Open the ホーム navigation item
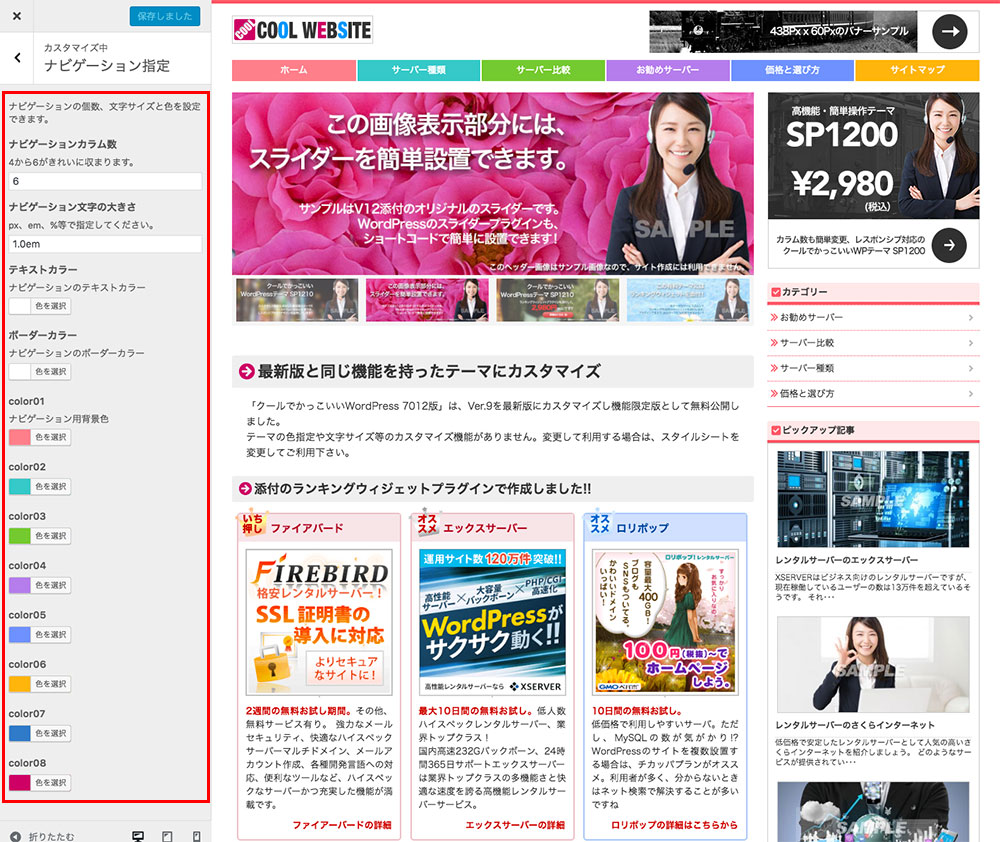Image resolution: width=1000 pixels, height=842 pixels. [x=293, y=70]
